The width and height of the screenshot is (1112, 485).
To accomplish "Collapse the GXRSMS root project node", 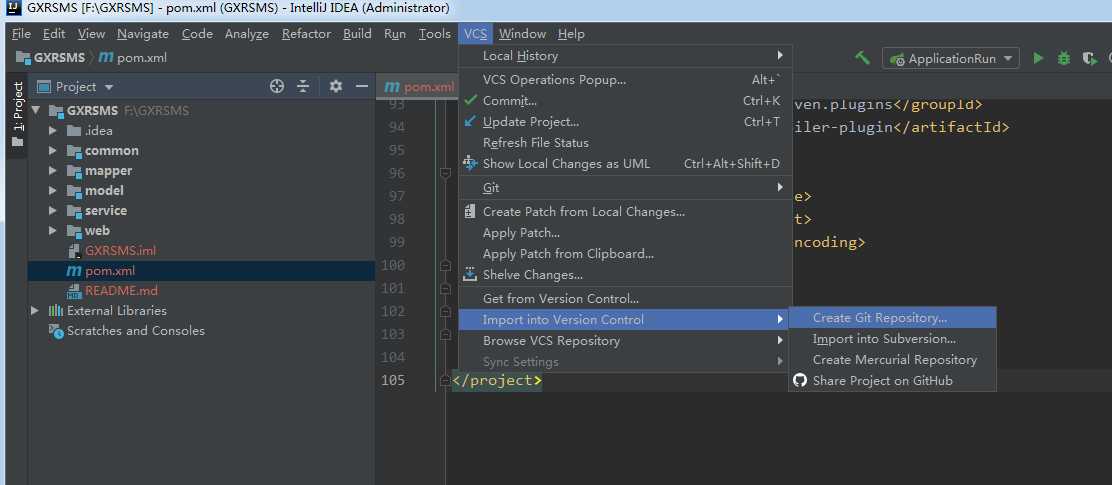I will click(x=35, y=111).
